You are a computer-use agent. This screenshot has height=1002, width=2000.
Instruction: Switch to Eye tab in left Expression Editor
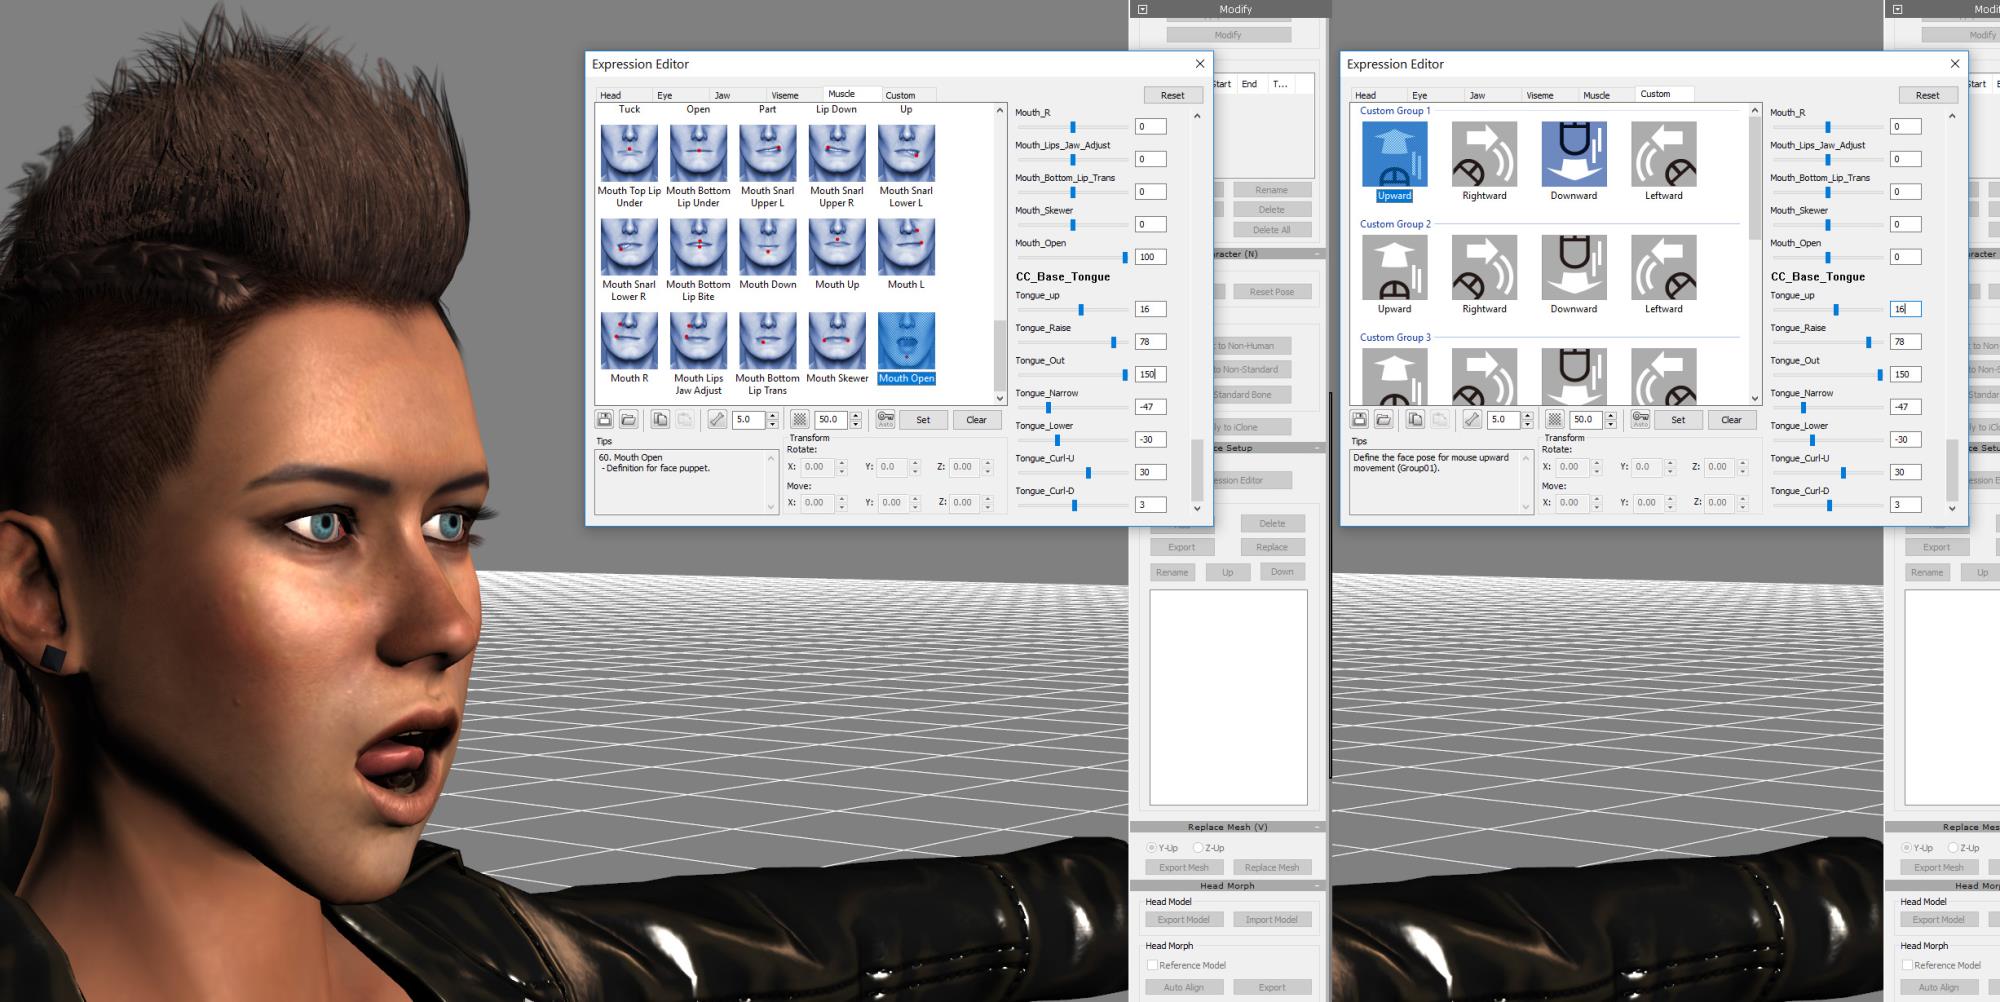[664, 96]
